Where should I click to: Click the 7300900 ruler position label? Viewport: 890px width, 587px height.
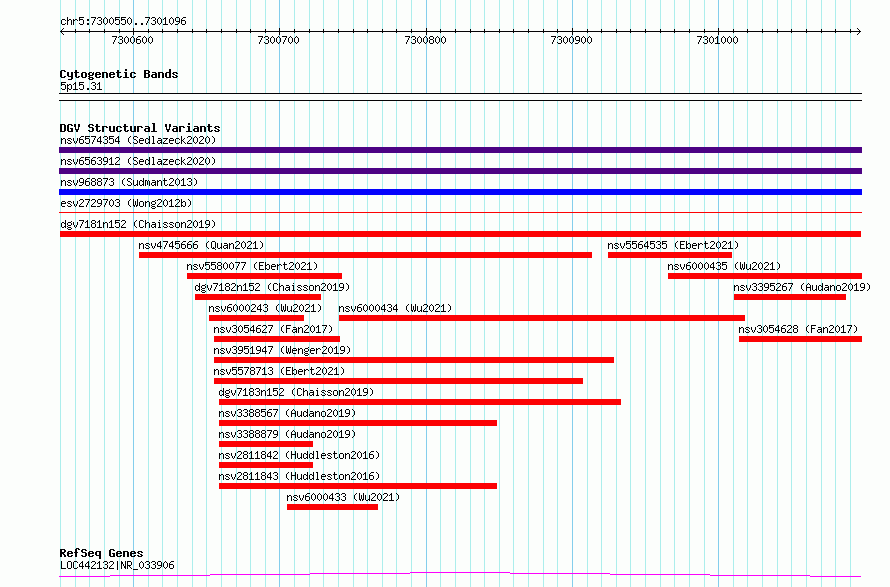coord(571,40)
